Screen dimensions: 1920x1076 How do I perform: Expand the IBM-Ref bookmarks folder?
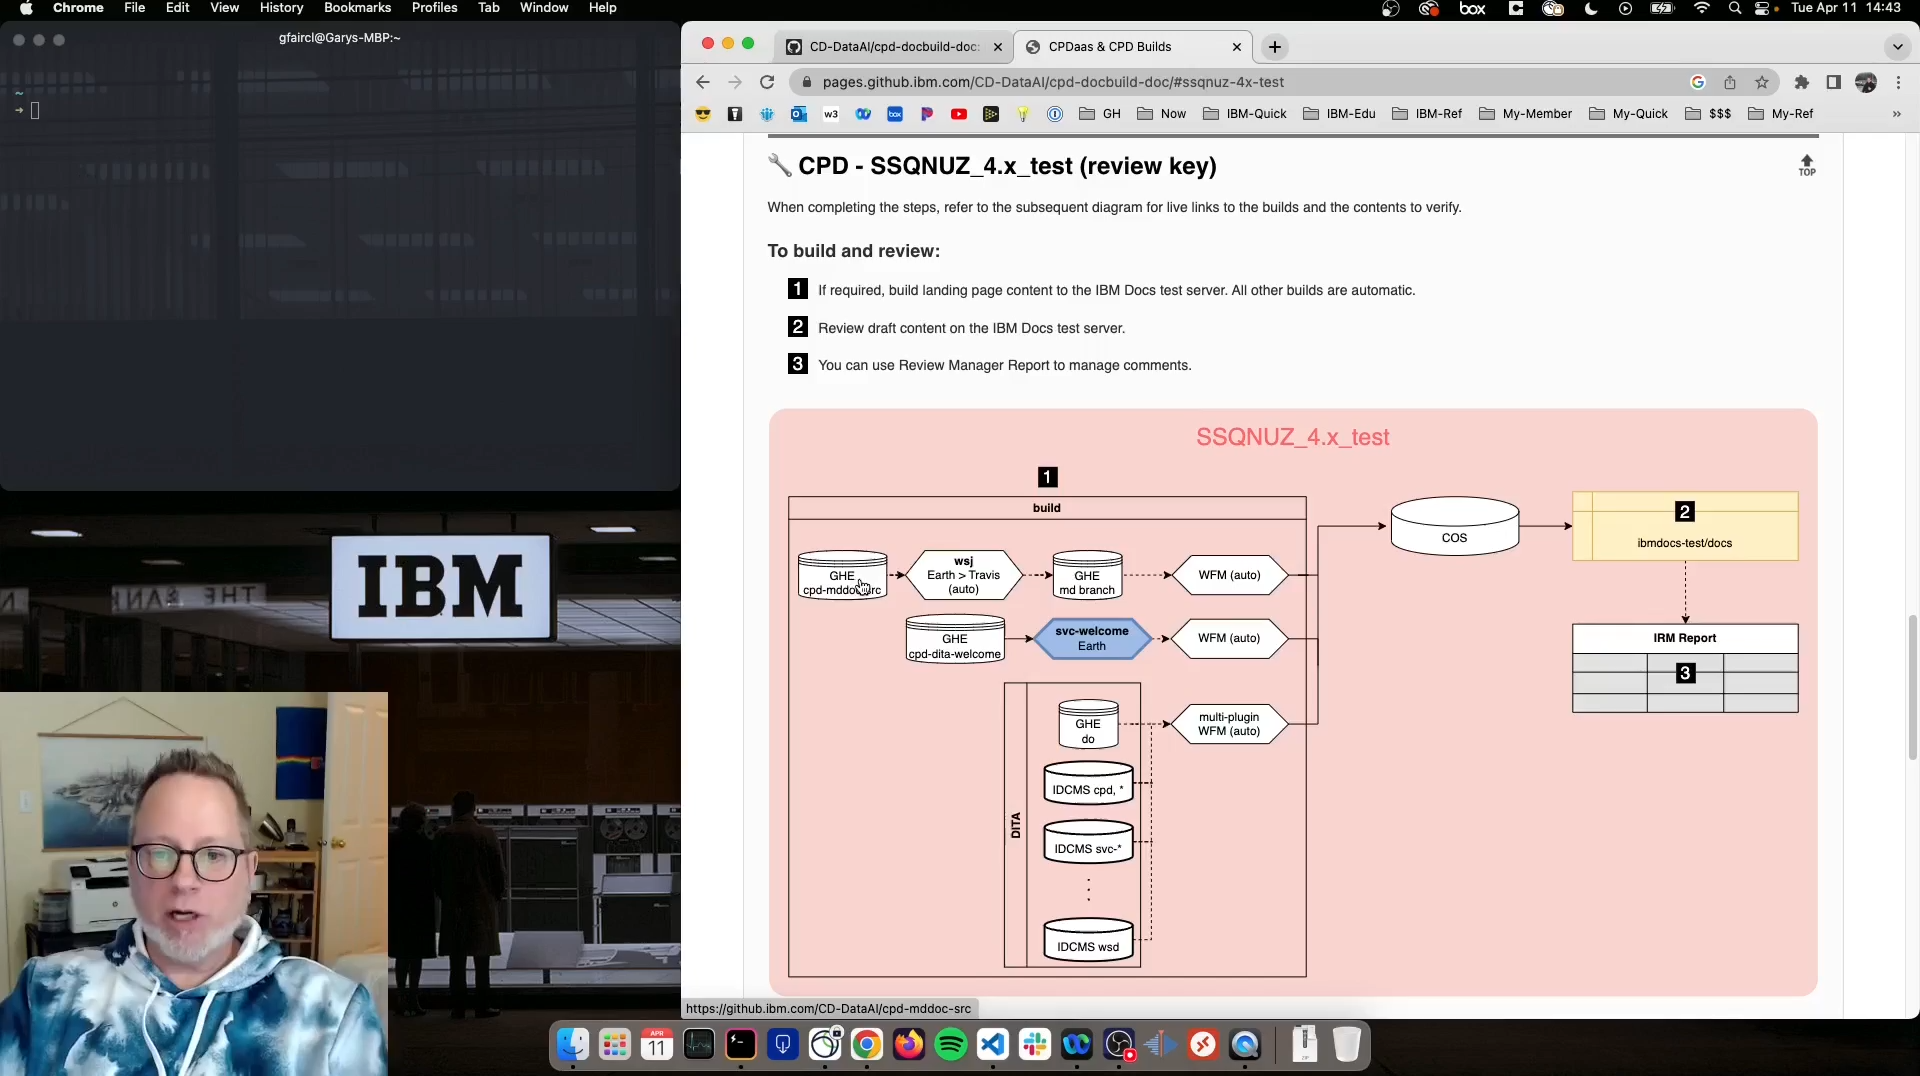tap(1427, 114)
